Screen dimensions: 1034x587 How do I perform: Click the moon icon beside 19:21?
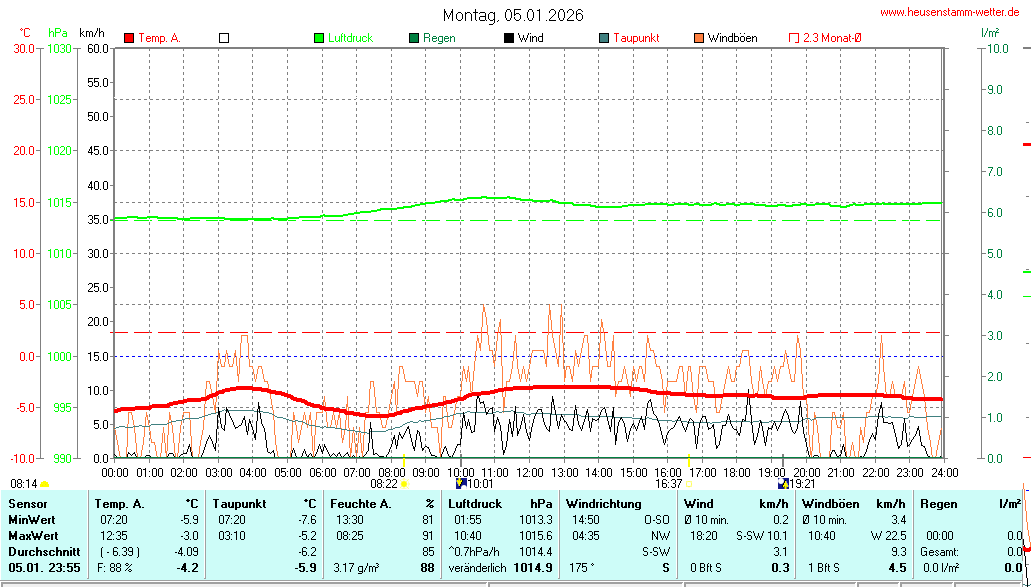(x=783, y=483)
